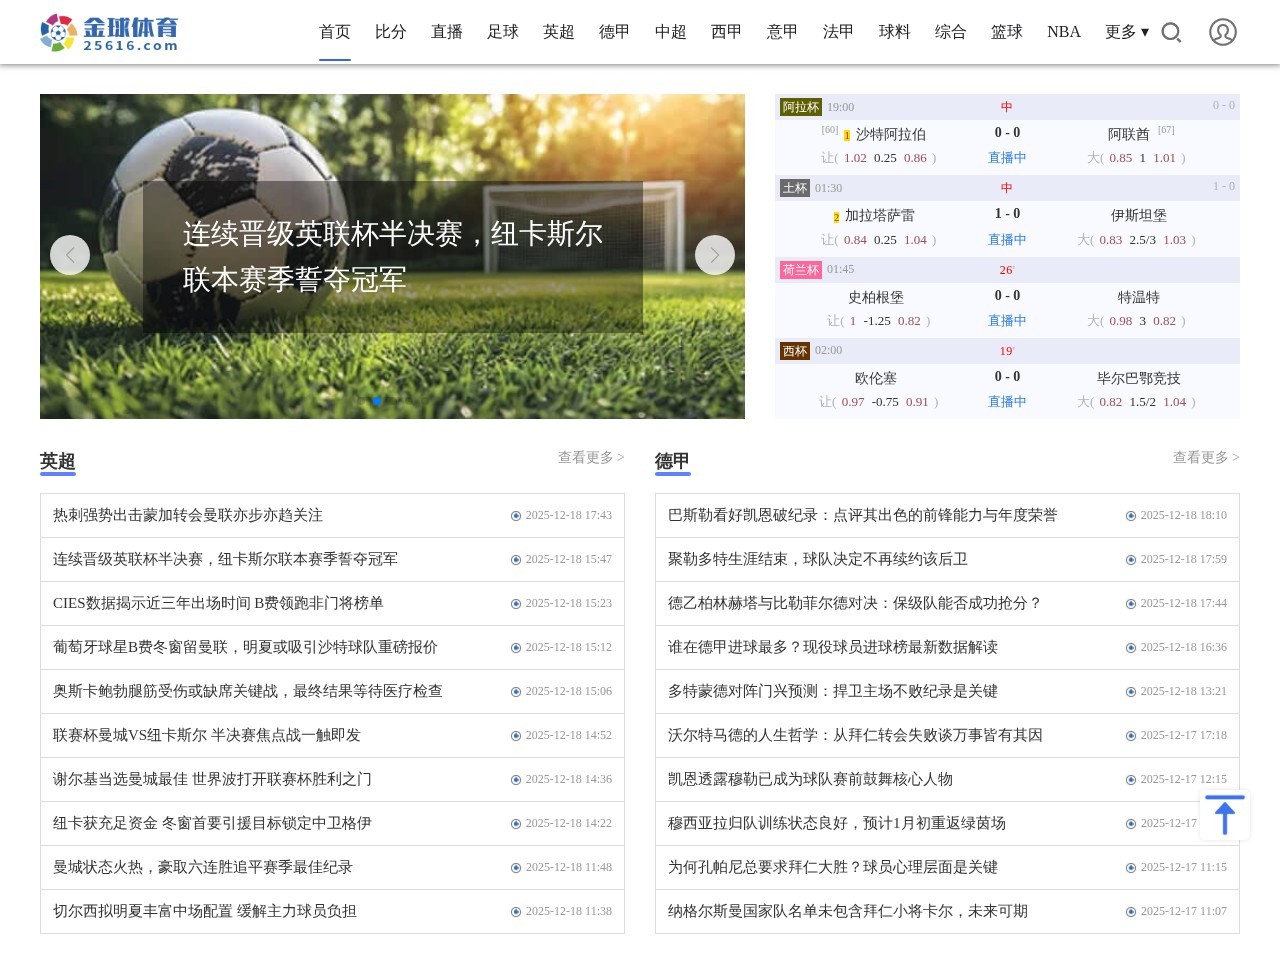Click the search magnifier icon

[1171, 33]
